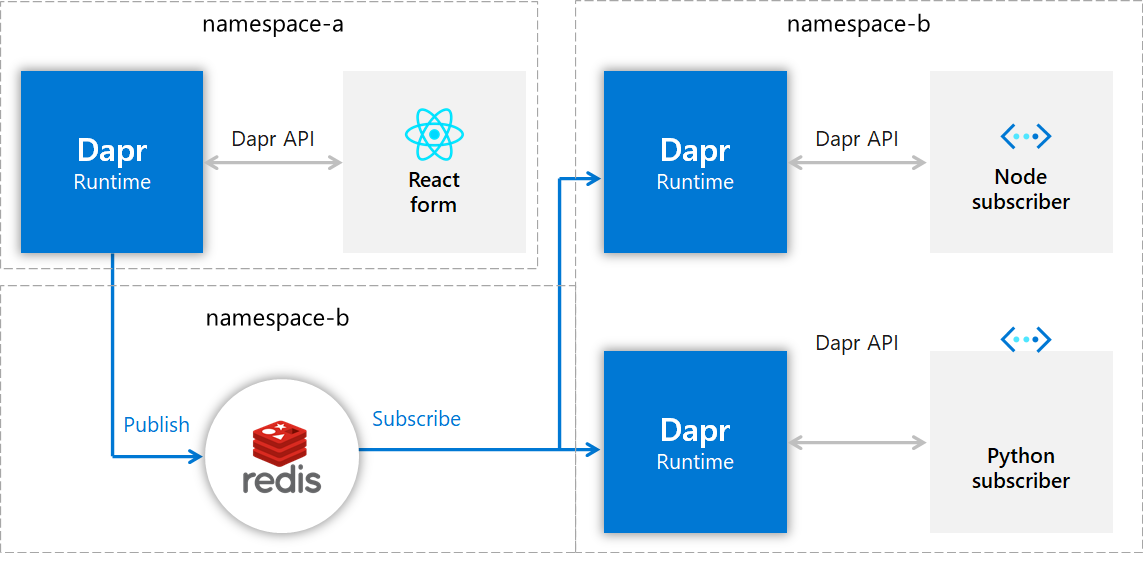Screen dimensions: 1143x579
Task: Click the gray double arrow beside Python subscriber
Action: 857,442
